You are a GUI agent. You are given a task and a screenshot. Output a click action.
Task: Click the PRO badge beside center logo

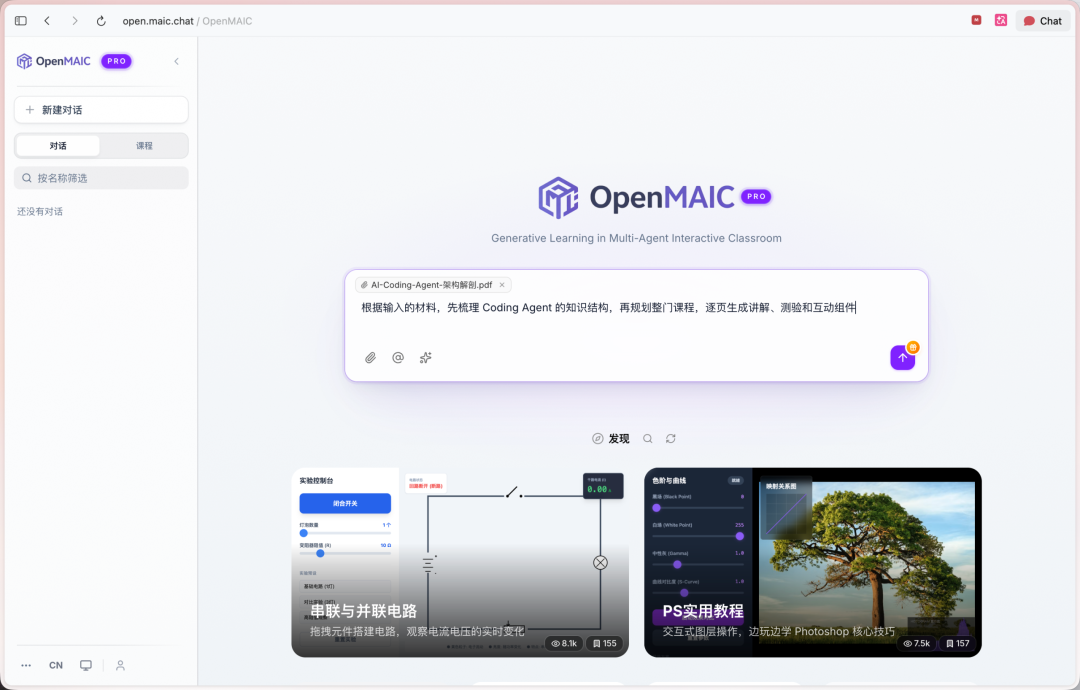click(756, 196)
